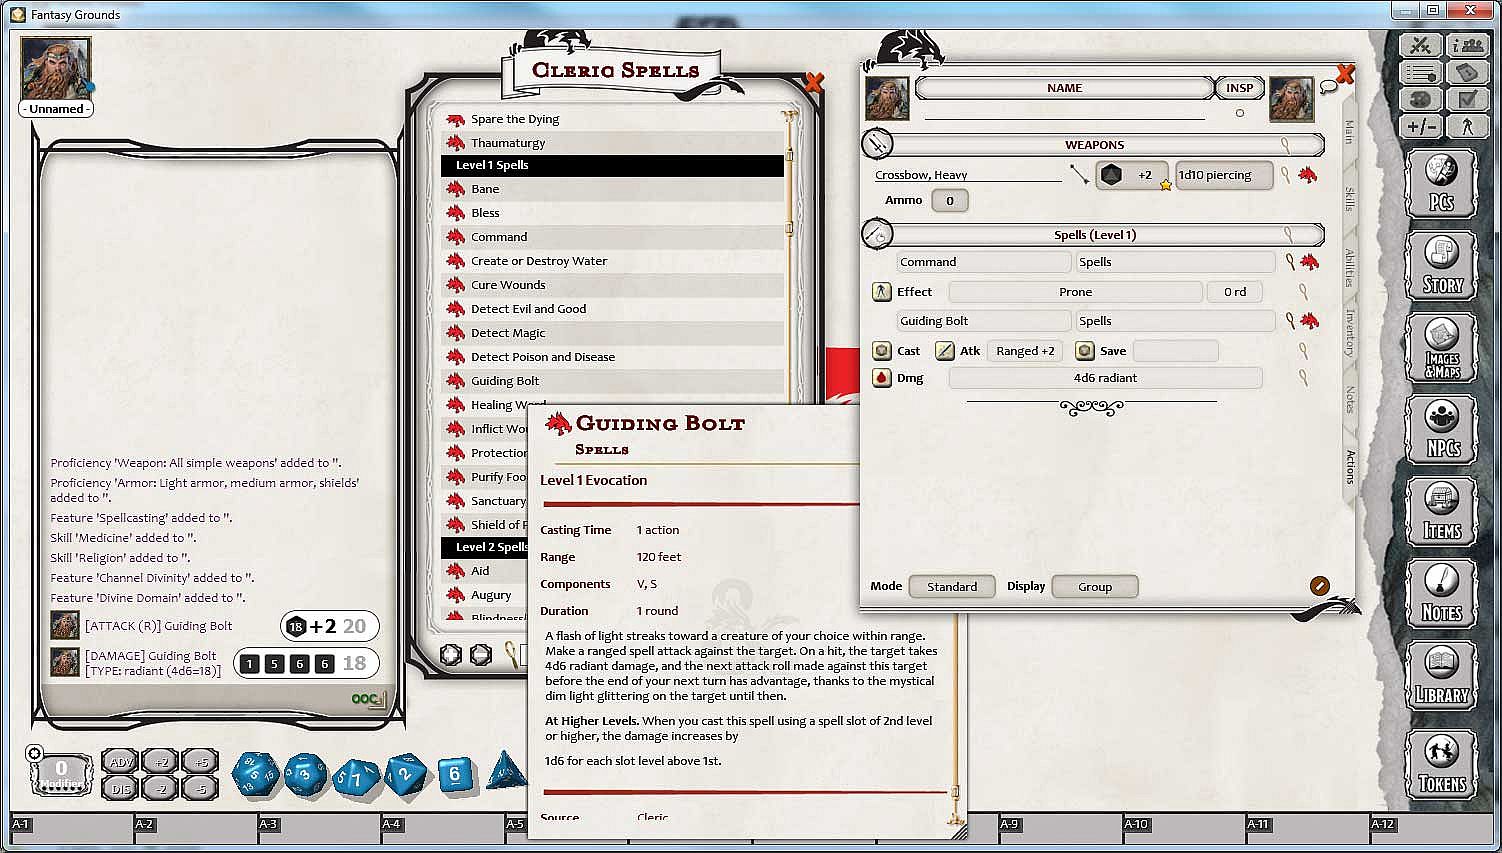The image size is (1502, 853).
Task: Open the speech bubble icon on character sheet
Action: (1328, 87)
